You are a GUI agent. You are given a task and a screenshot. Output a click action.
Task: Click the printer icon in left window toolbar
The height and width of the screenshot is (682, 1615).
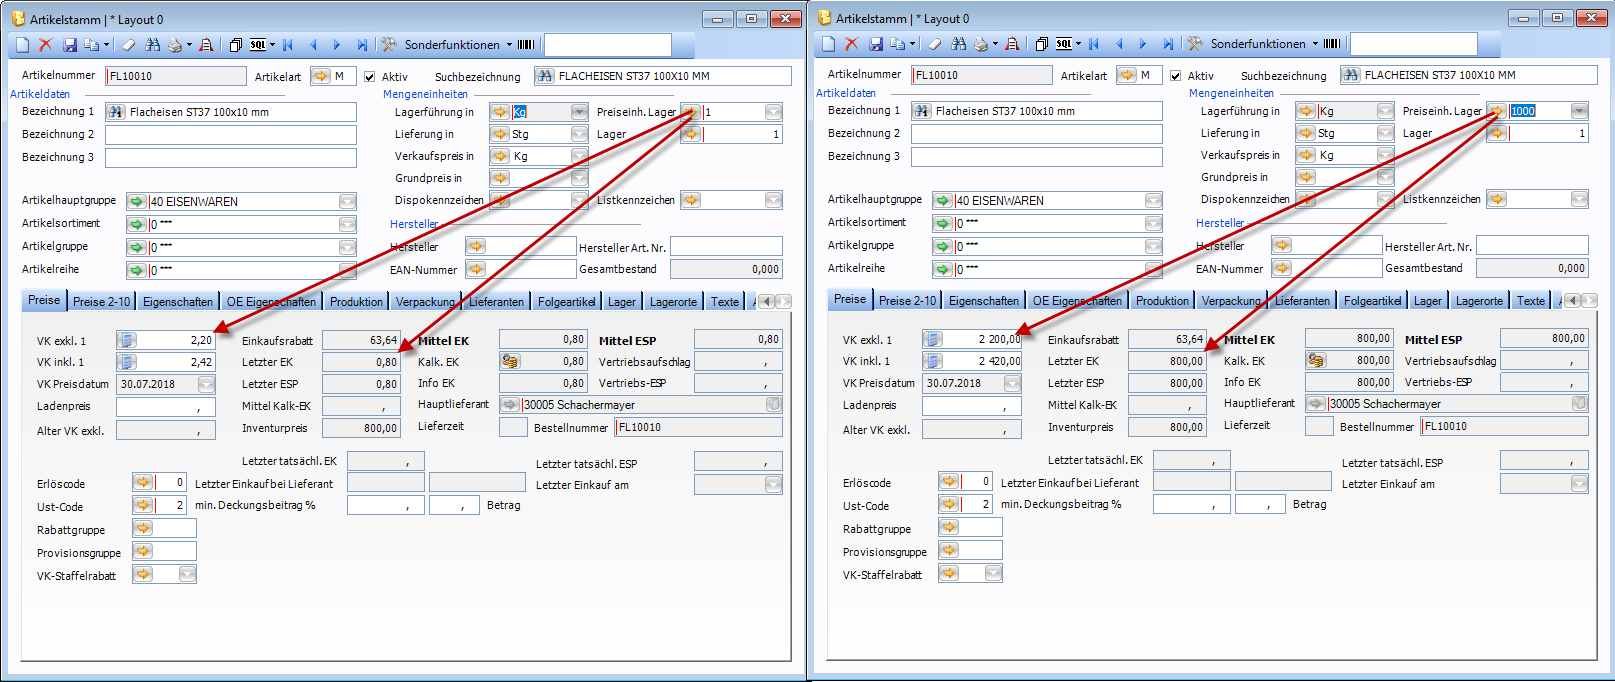click(x=176, y=45)
